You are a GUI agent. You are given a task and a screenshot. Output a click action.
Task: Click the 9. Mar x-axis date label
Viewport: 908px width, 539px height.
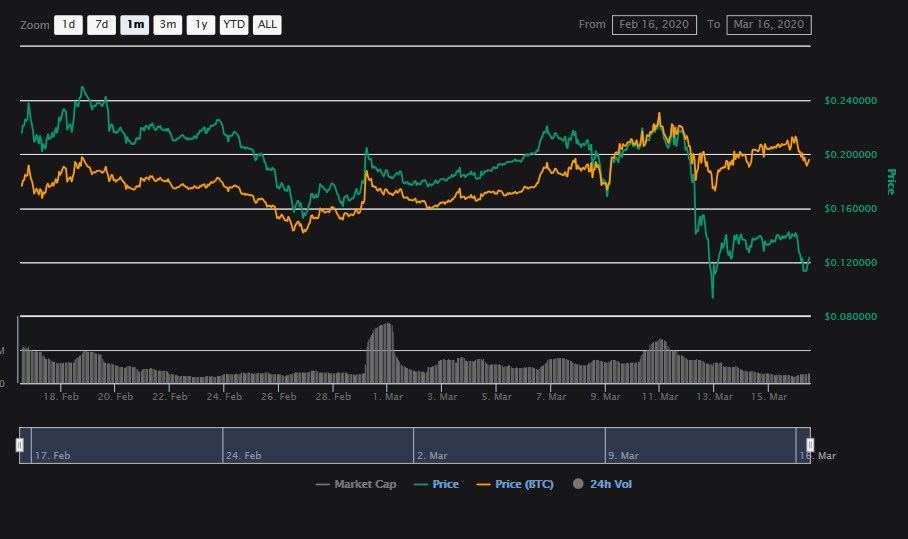pyautogui.click(x=605, y=397)
